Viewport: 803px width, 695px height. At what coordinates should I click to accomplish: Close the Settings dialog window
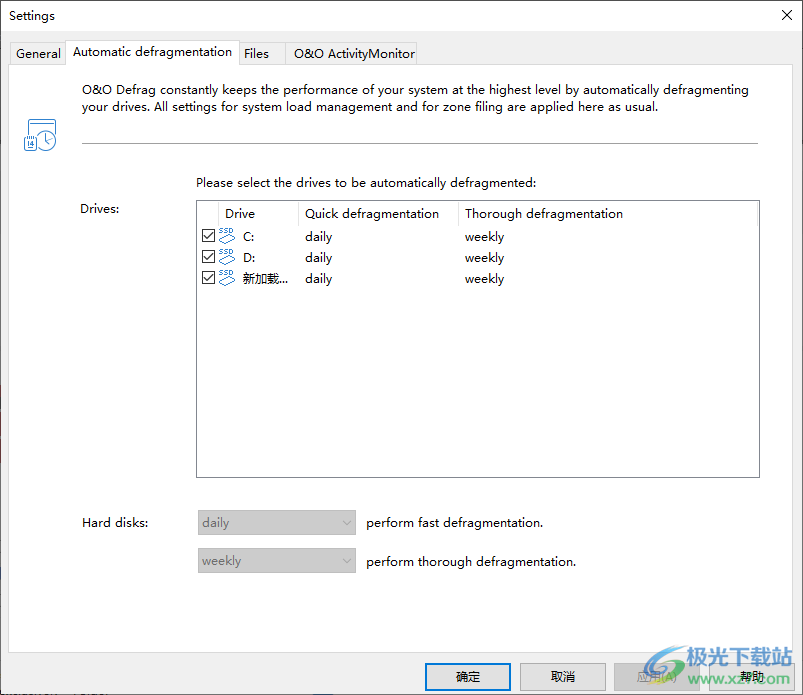point(786,15)
